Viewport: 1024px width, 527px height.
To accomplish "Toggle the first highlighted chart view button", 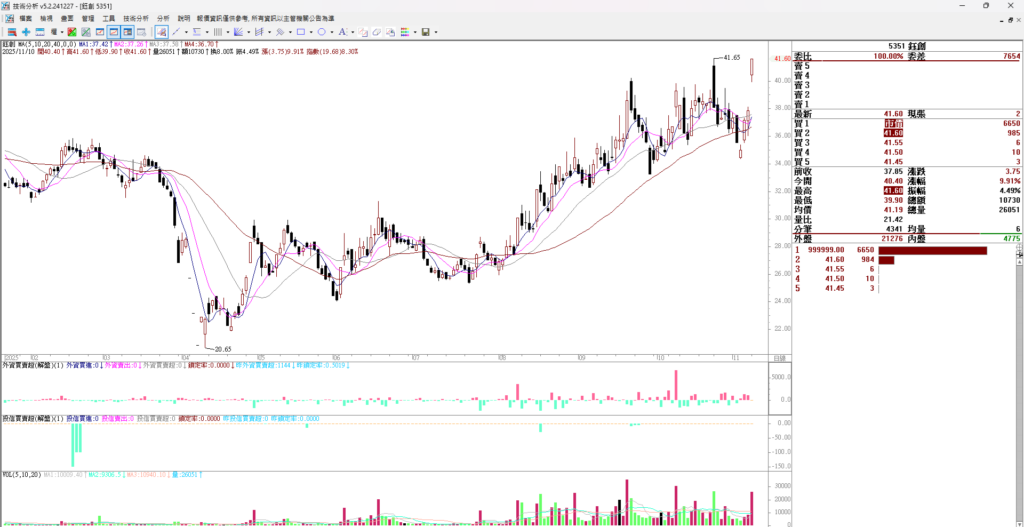I will pos(113,32).
